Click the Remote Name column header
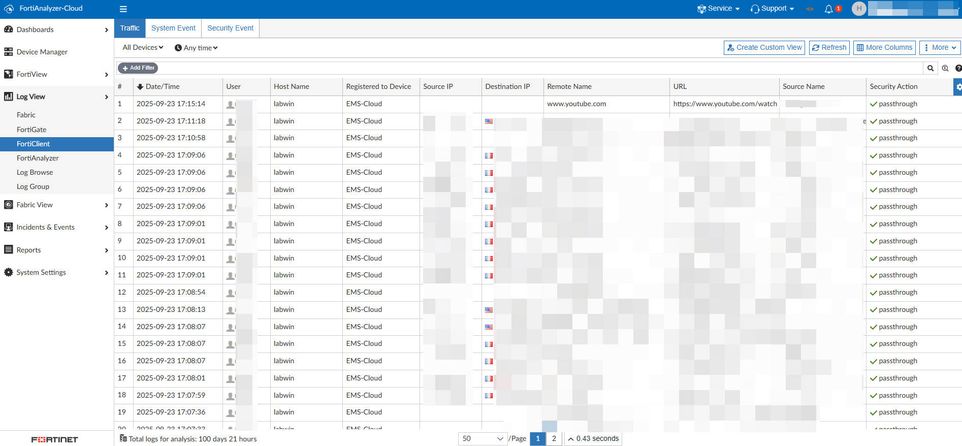The height and width of the screenshot is (446, 962). point(606,87)
